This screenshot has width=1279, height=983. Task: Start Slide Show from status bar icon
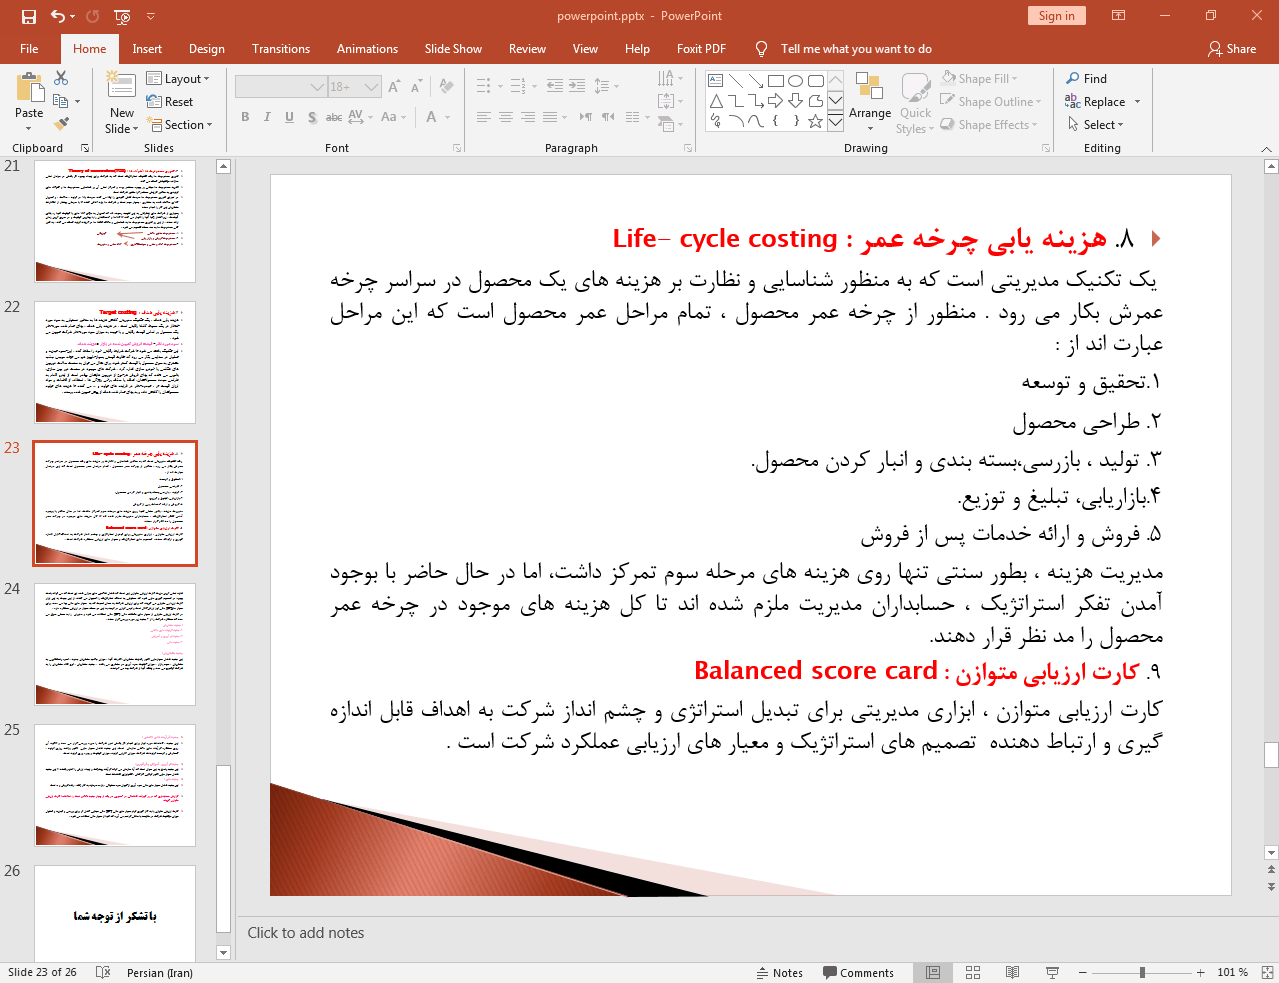[x=1052, y=973]
